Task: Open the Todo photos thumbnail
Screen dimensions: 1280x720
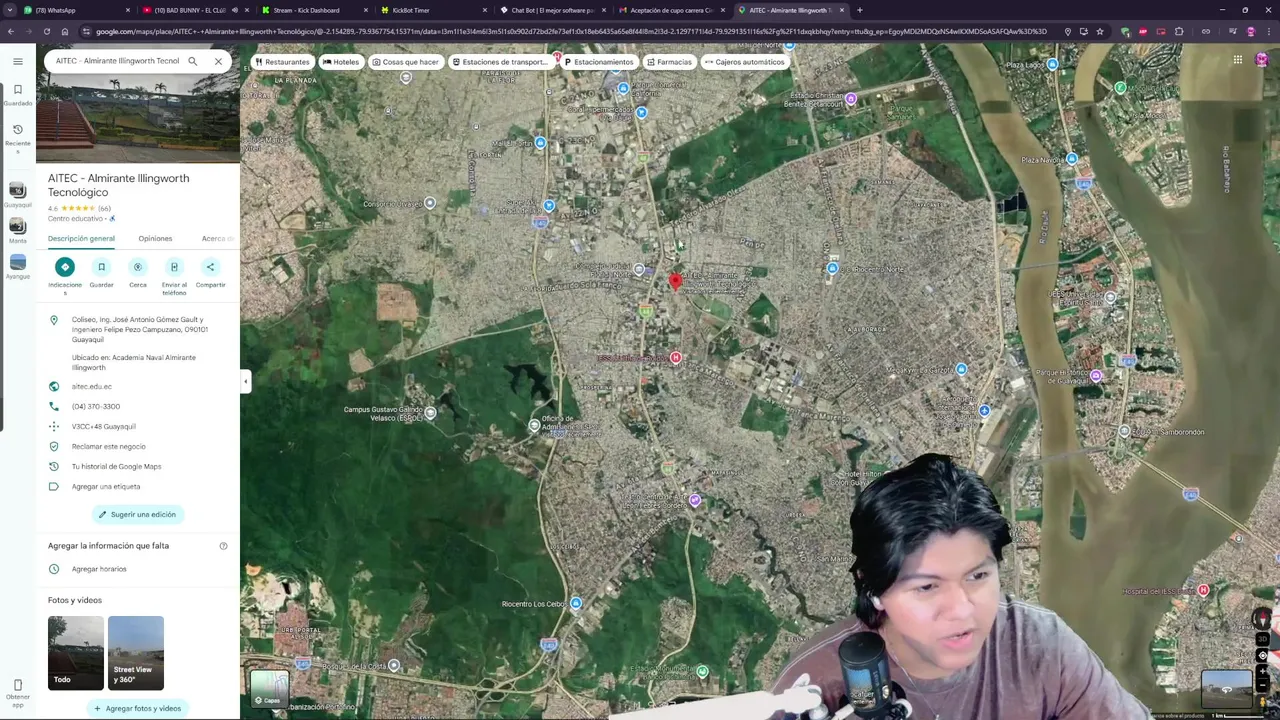Action: [76, 653]
